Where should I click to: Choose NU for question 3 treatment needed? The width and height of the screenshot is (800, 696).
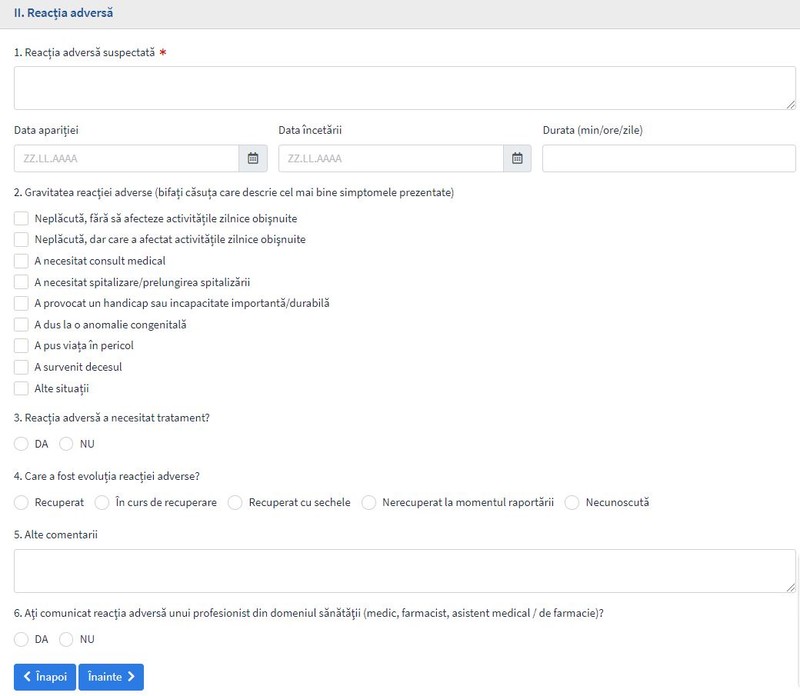[66, 444]
